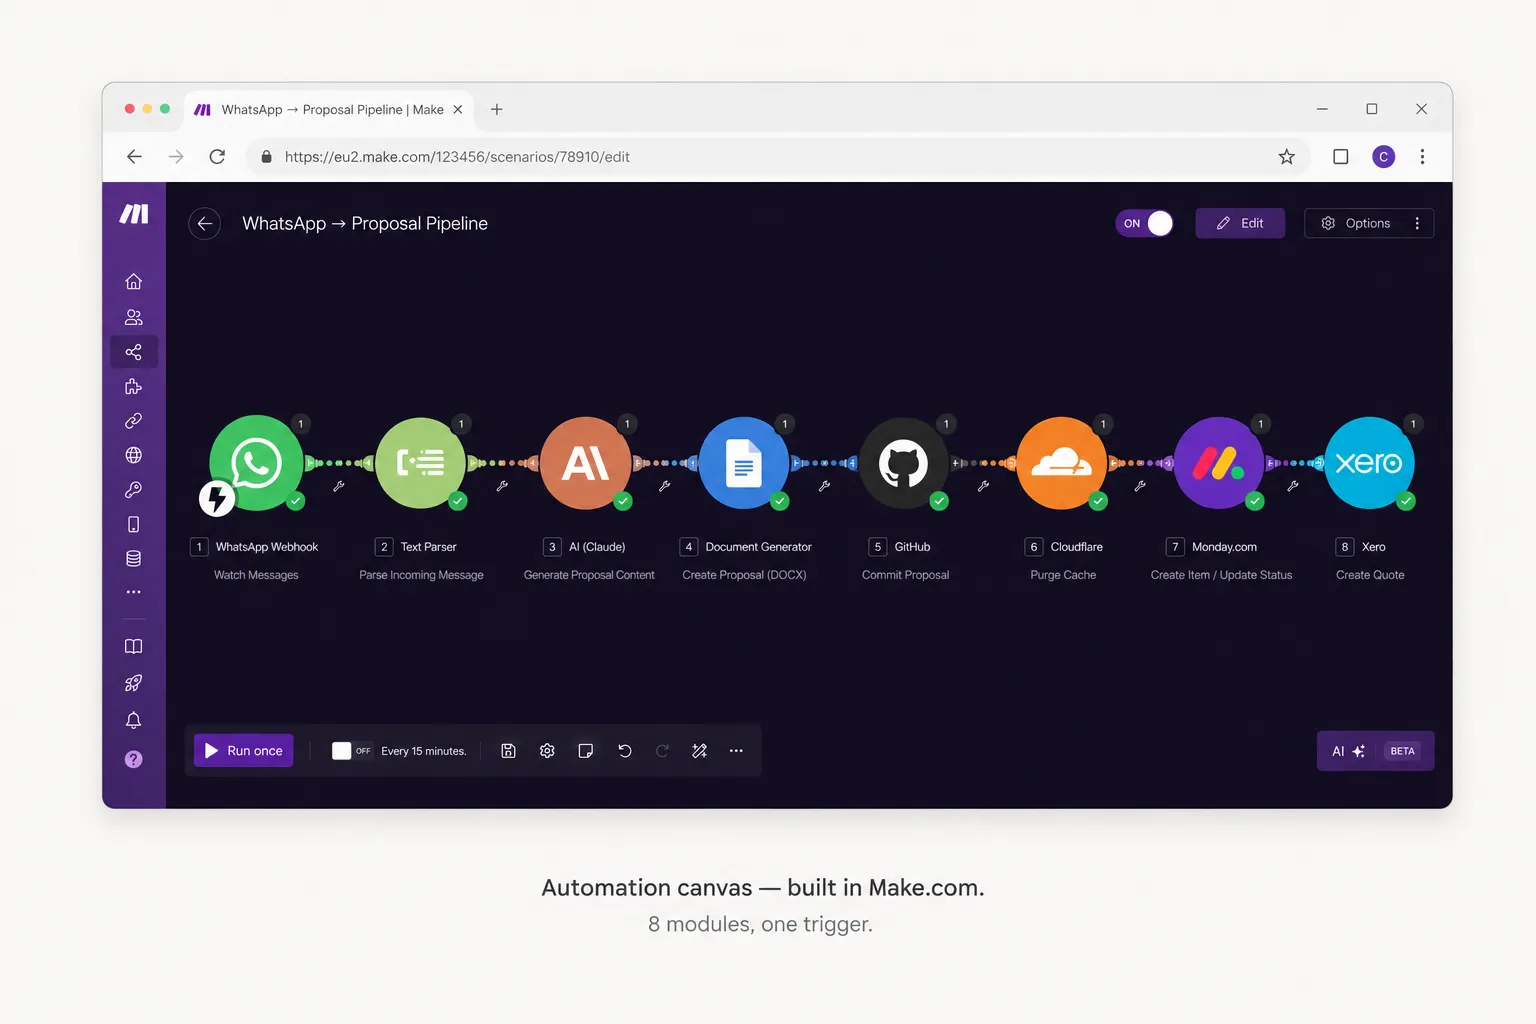Viewport: 1536px width, 1024px height.
Task: Open the Cloudflare module
Action: (1062, 463)
